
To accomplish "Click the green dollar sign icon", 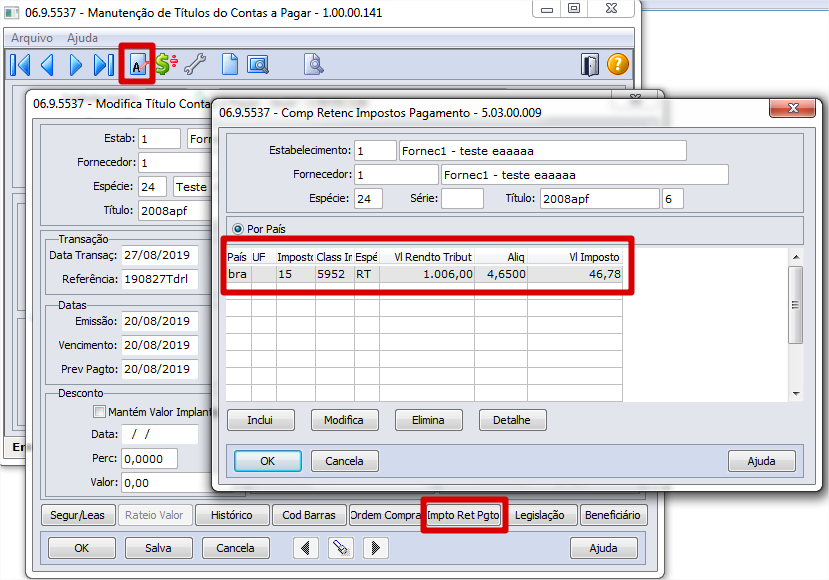I will [x=165, y=65].
